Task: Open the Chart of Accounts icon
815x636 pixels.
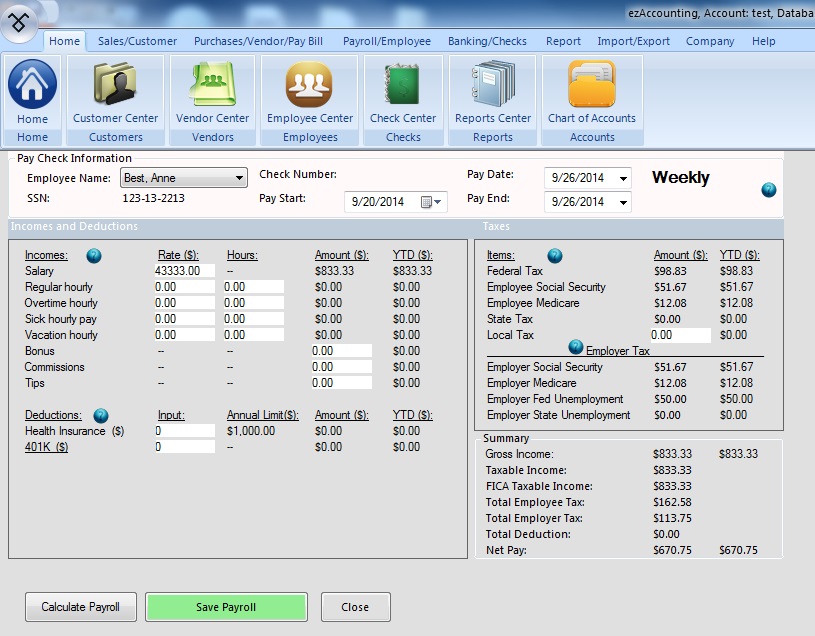Action: (591, 87)
